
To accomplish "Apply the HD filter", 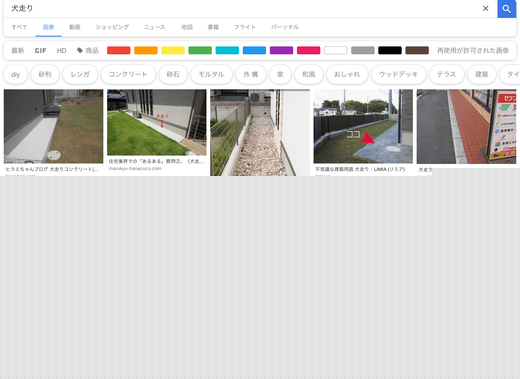I will [x=61, y=50].
